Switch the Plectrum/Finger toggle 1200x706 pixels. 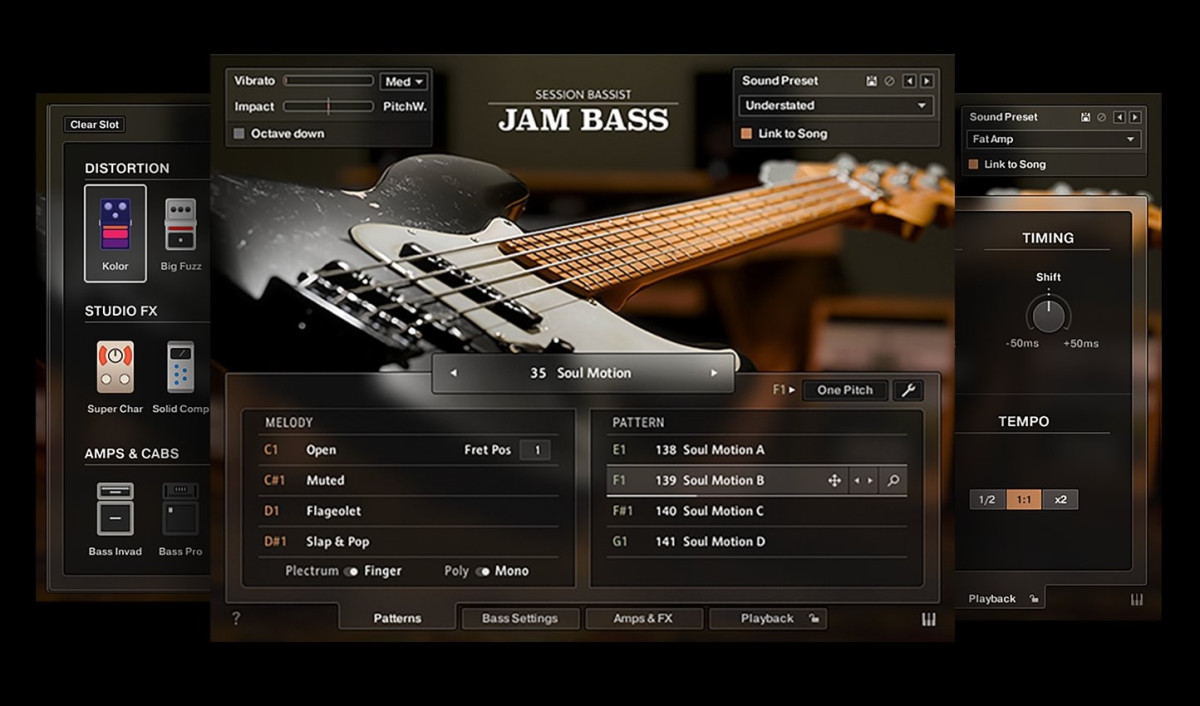[x=351, y=572]
